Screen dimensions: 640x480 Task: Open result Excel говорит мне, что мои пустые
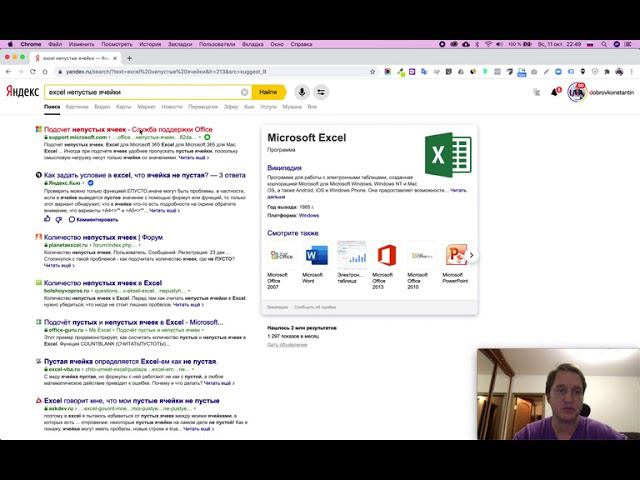(x=131, y=400)
